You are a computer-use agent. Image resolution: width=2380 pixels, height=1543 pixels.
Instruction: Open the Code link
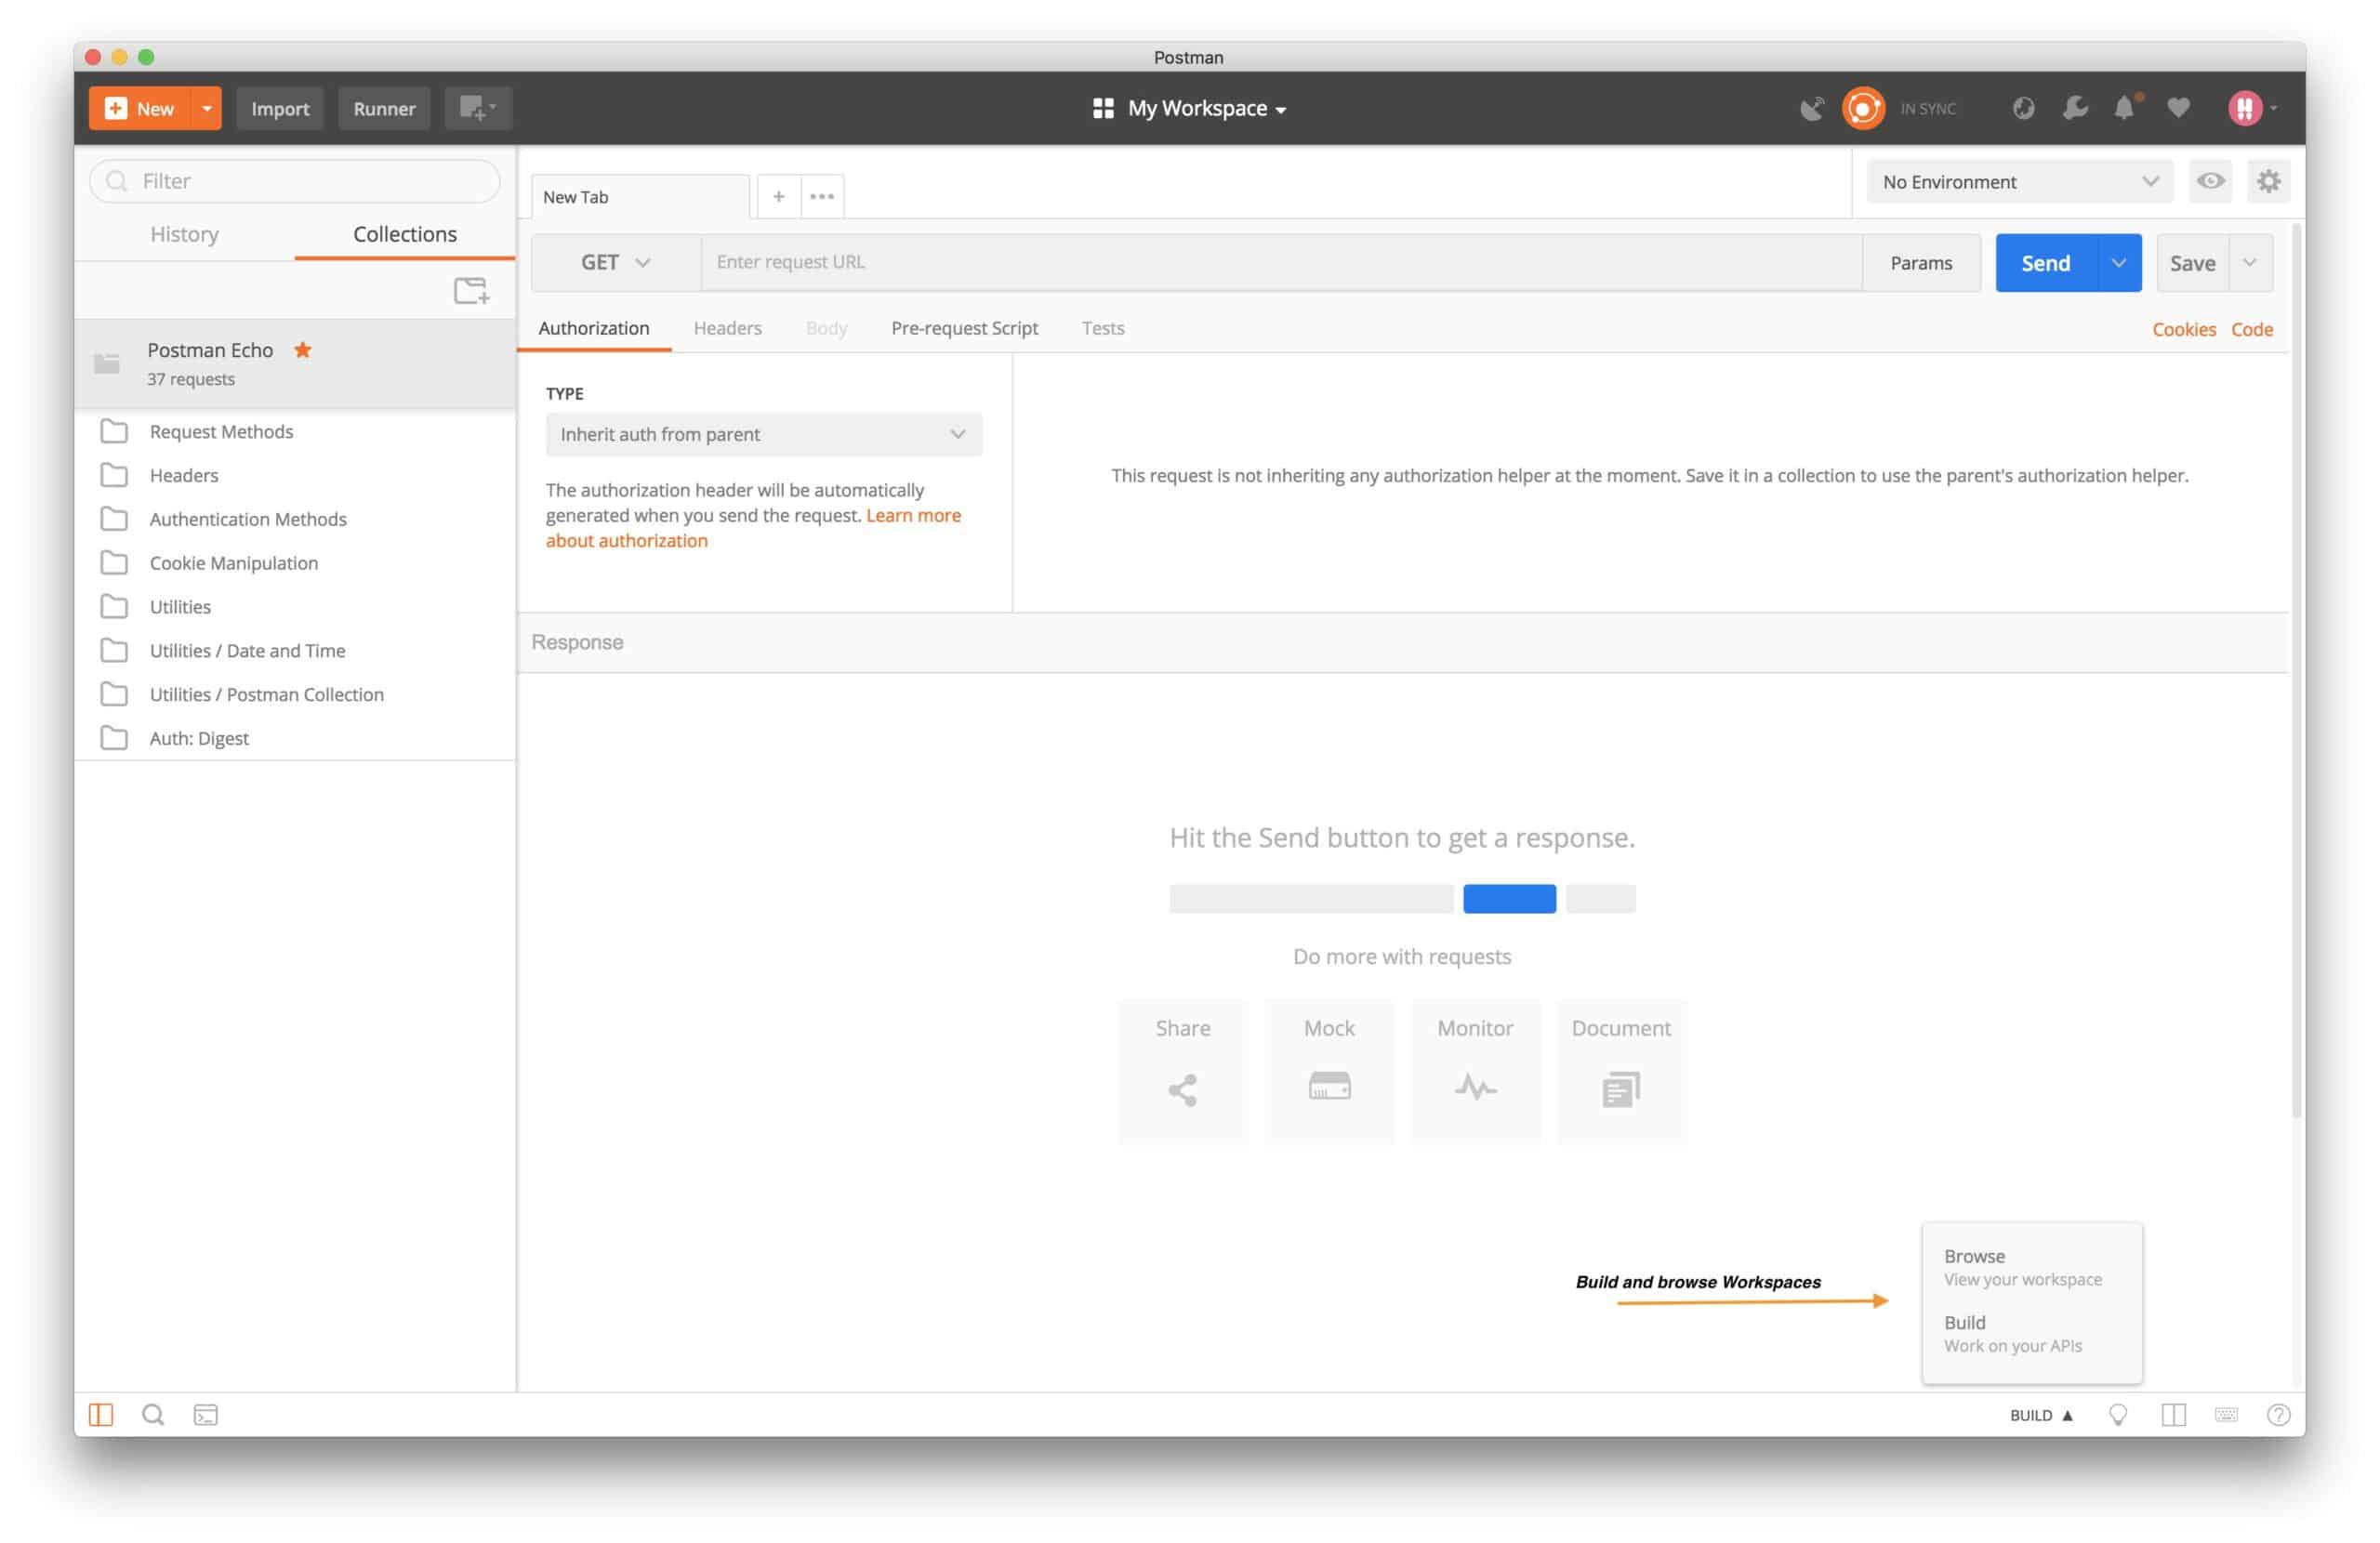[2252, 329]
